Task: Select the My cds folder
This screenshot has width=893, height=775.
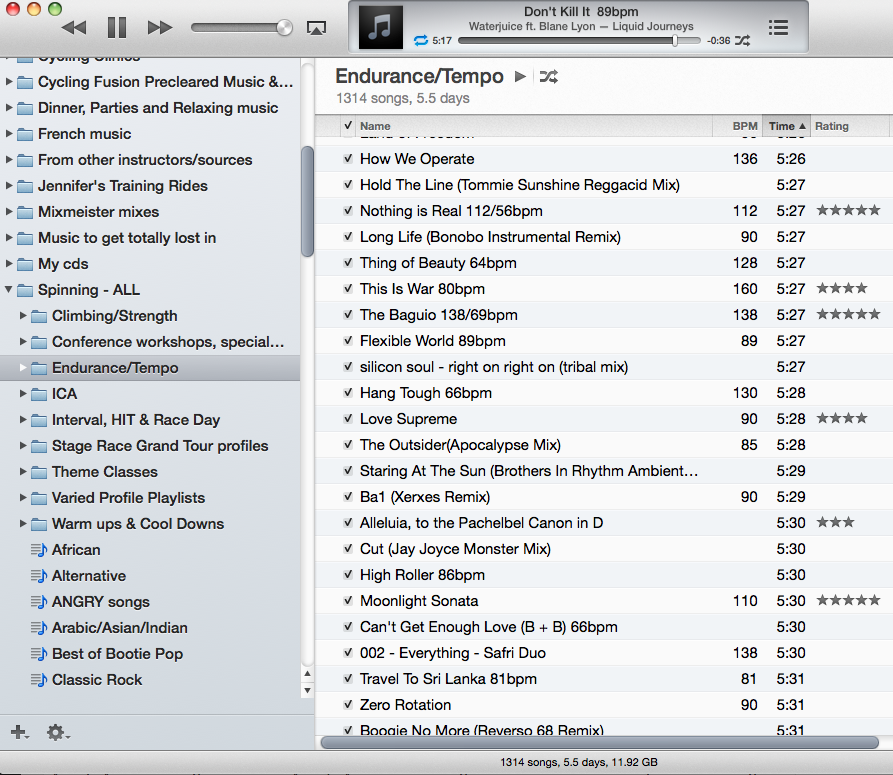Action: click(63, 264)
